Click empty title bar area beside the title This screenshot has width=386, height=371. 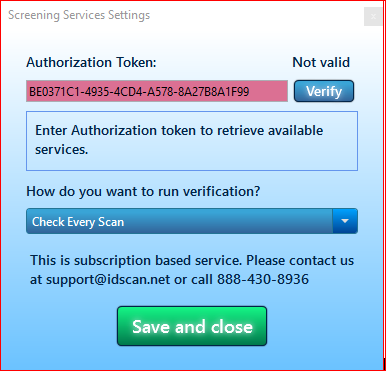(257, 16)
